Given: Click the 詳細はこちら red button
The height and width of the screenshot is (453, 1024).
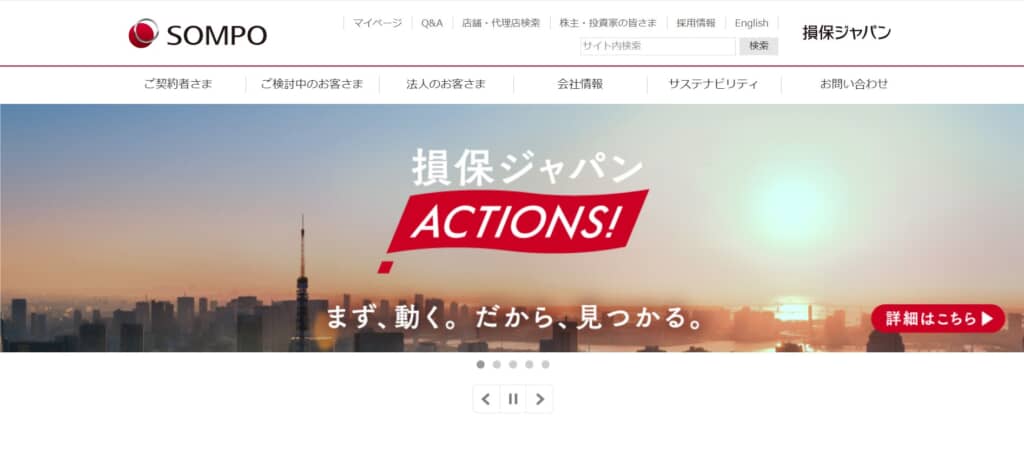Looking at the screenshot, I should [938, 319].
